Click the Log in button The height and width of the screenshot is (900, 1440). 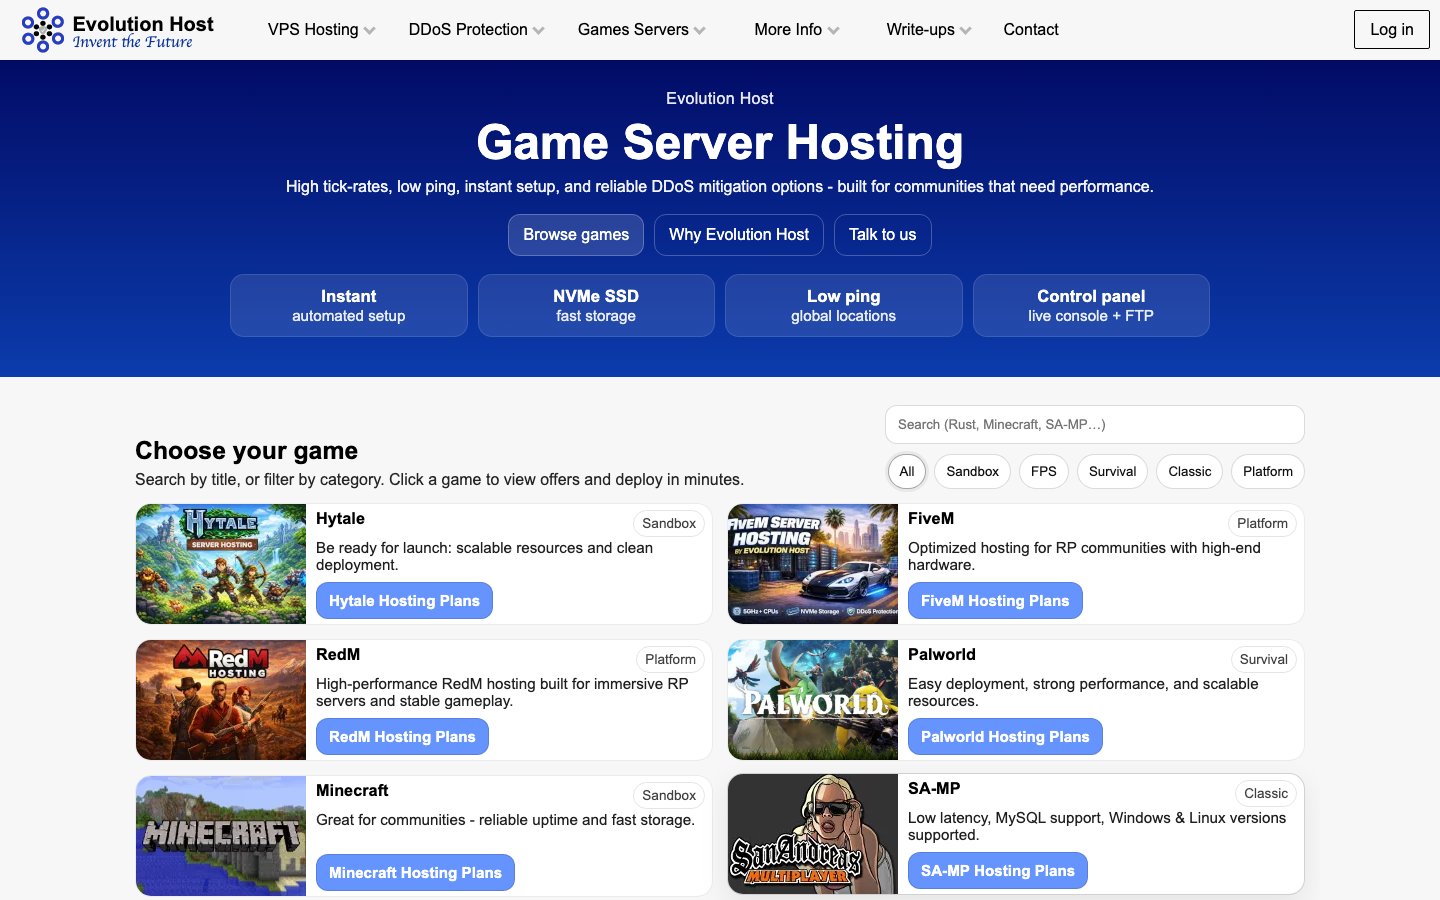click(x=1392, y=30)
